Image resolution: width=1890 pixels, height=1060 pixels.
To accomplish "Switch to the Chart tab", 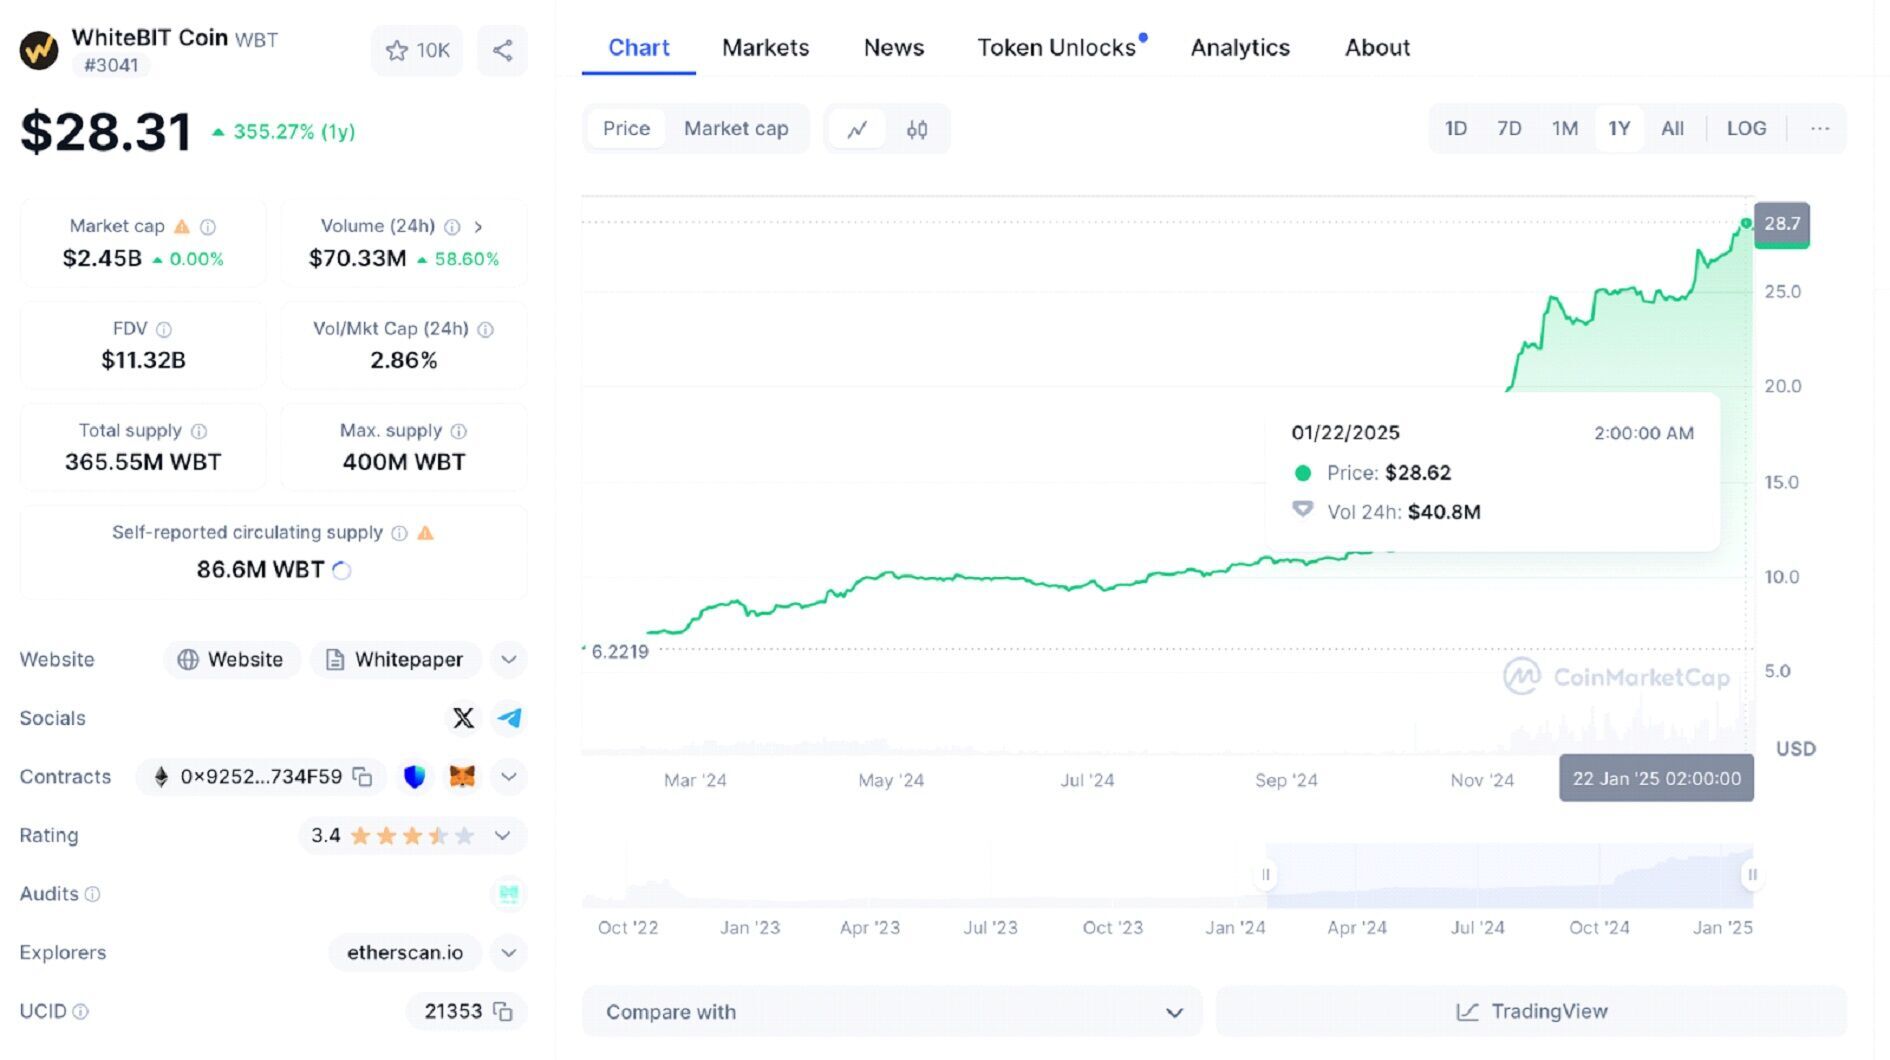I will pyautogui.click(x=639, y=48).
